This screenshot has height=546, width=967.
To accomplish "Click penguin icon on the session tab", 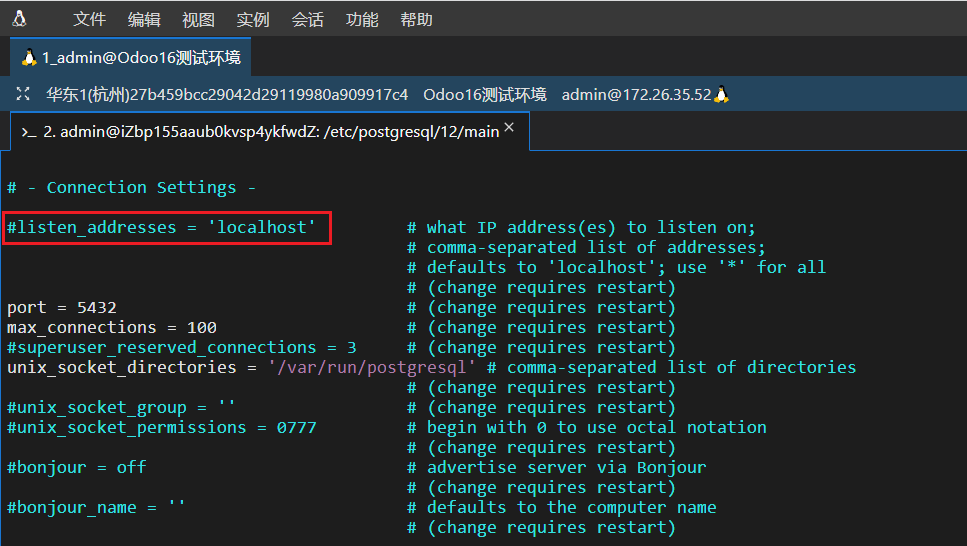I will (x=28, y=58).
